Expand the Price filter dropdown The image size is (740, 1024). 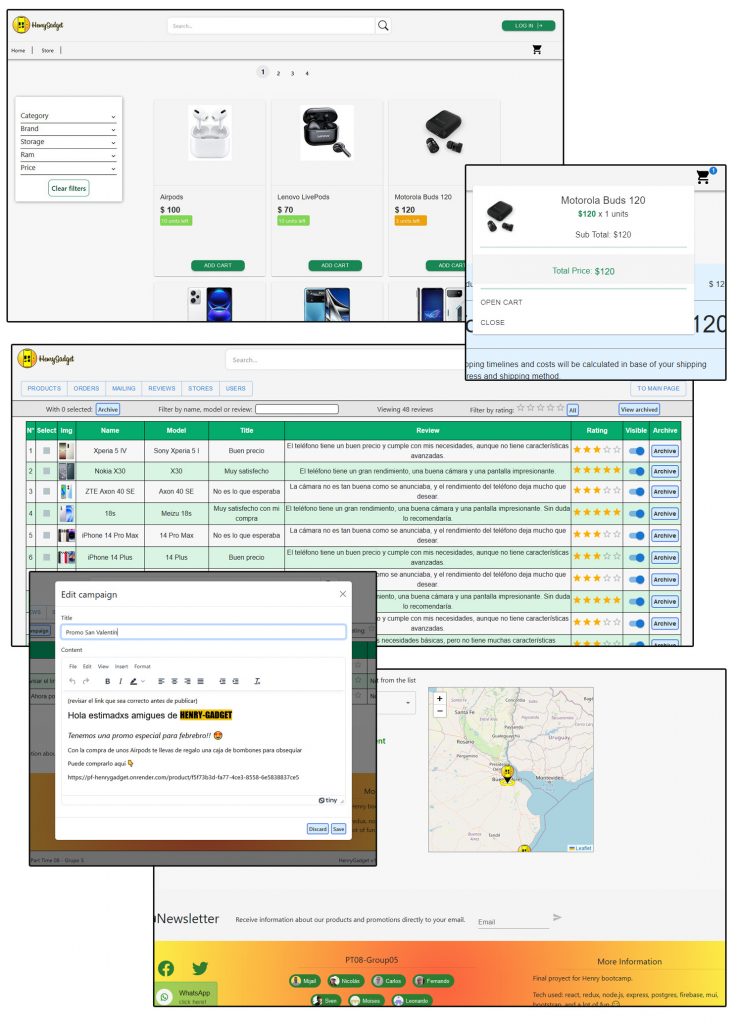[x=68, y=168]
